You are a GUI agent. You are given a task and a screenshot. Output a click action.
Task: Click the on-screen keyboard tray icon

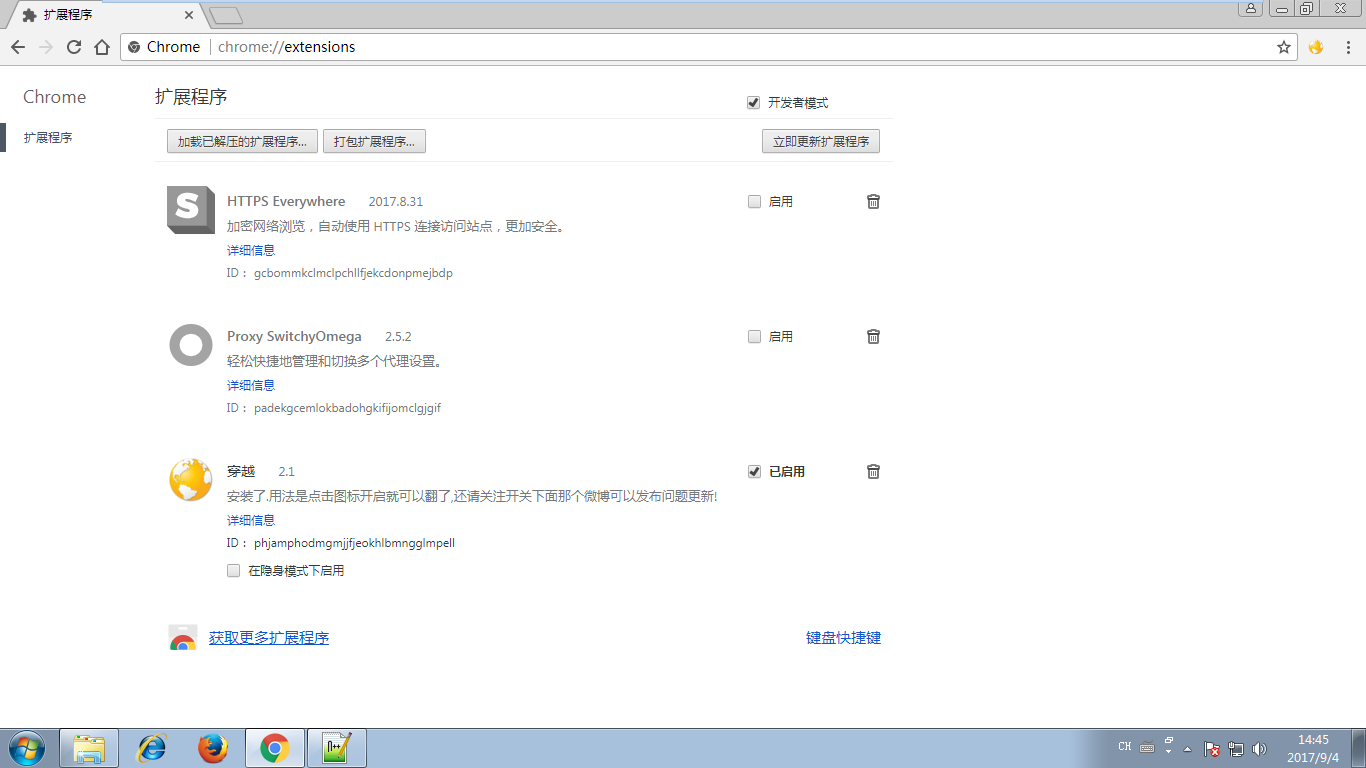1147,748
